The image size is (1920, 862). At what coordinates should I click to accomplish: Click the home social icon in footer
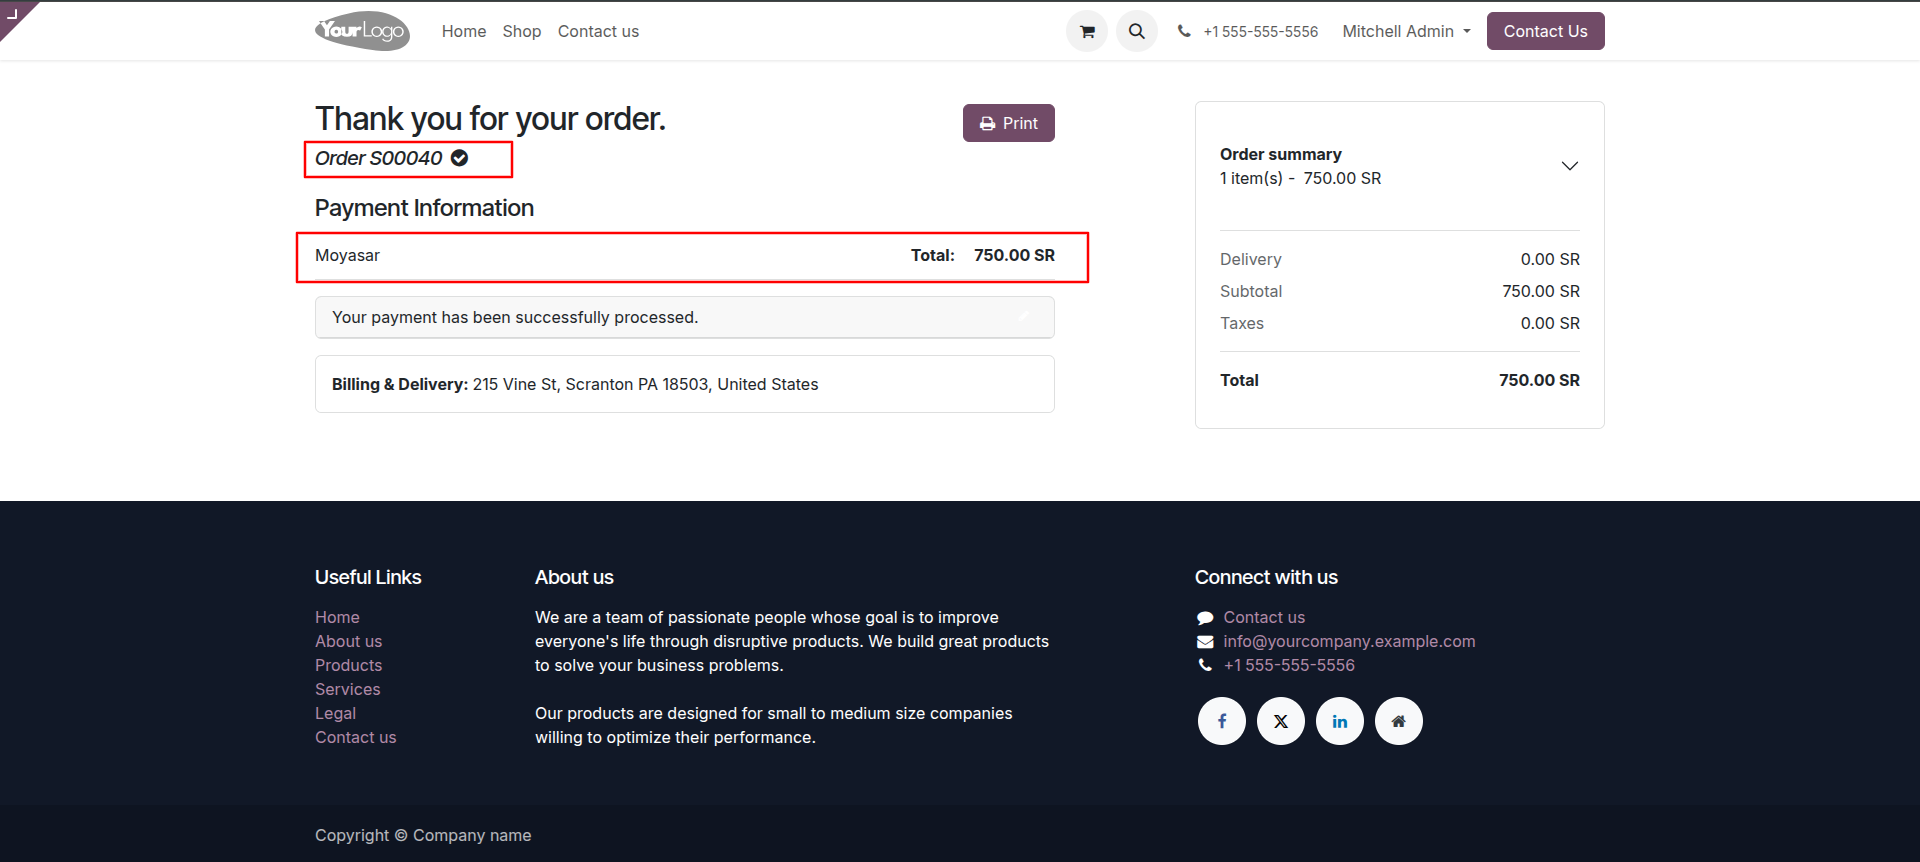1399,721
